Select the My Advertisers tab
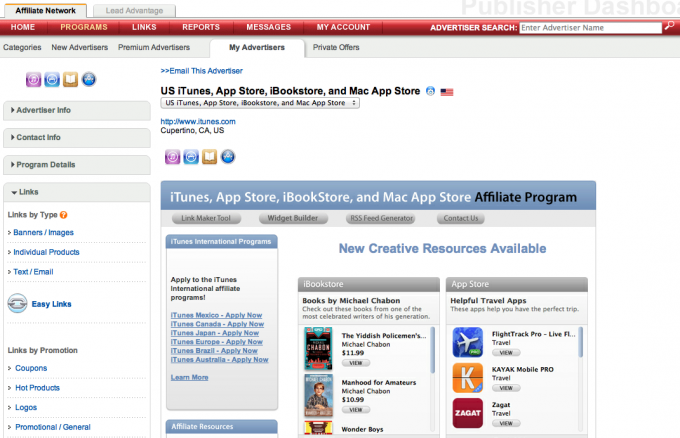Screen dimensions: 680x438 click(257, 48)
